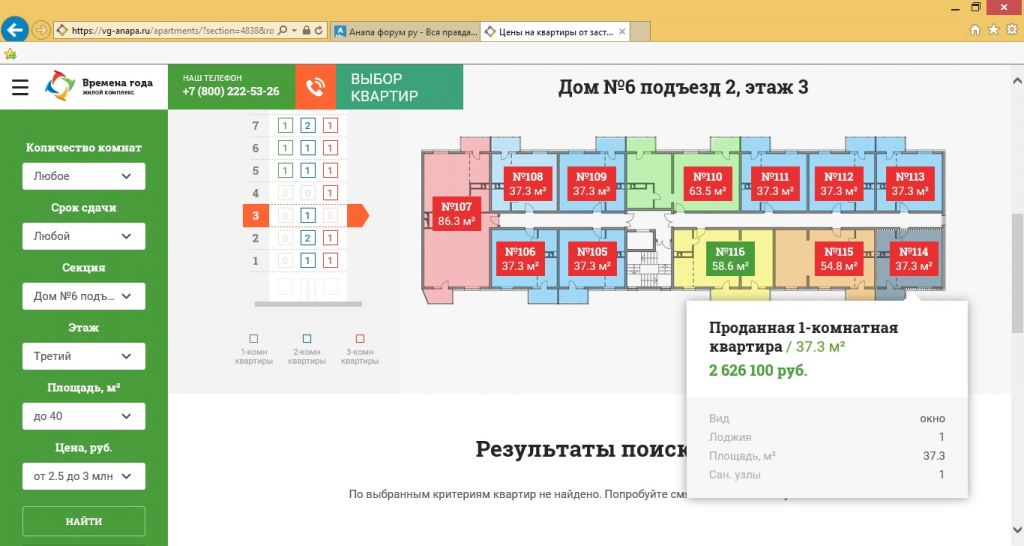Image resolution: width=1024 pixels, height=546 pixels.
Task: Open browser settings gear icon
Action: [x=1012, y=30]
